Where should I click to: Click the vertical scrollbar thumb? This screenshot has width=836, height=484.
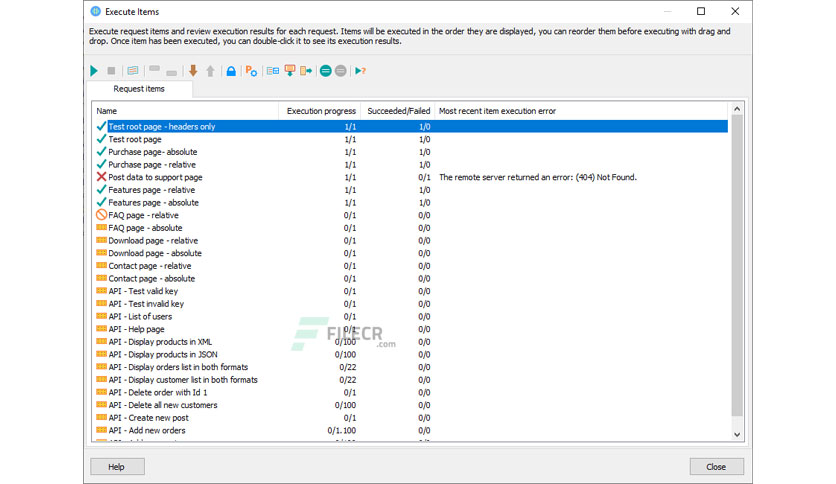click(x=737, y=265)
